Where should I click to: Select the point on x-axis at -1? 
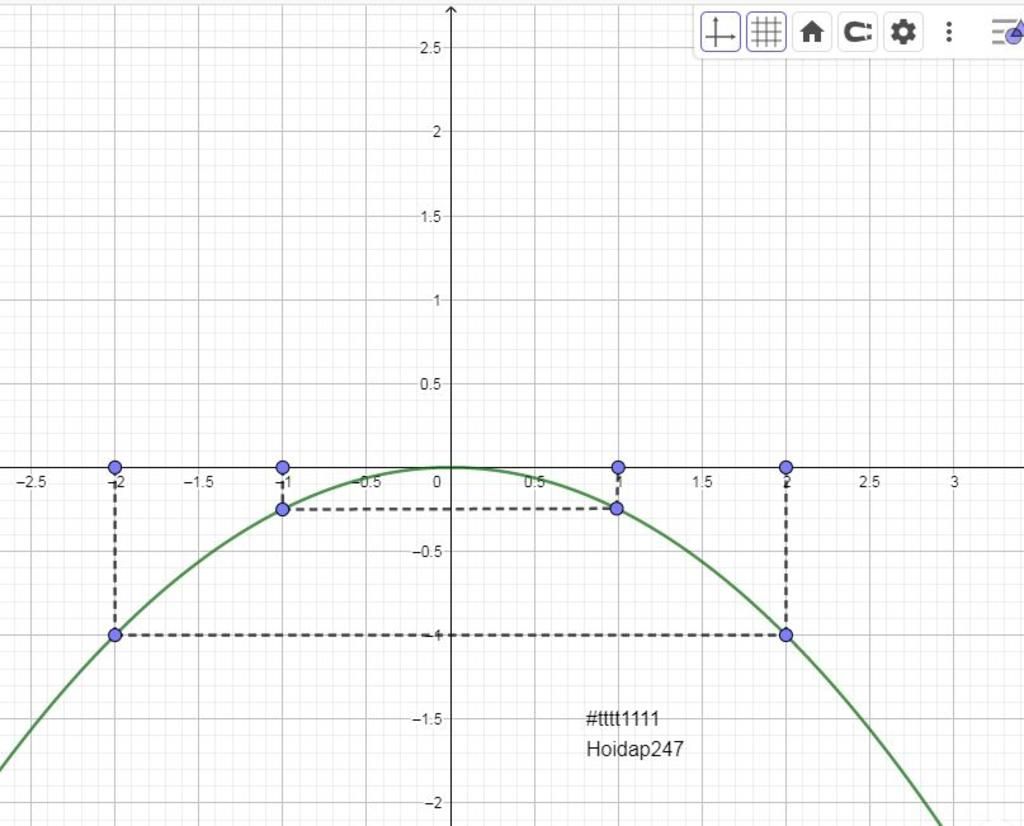(x=283, y=467)
